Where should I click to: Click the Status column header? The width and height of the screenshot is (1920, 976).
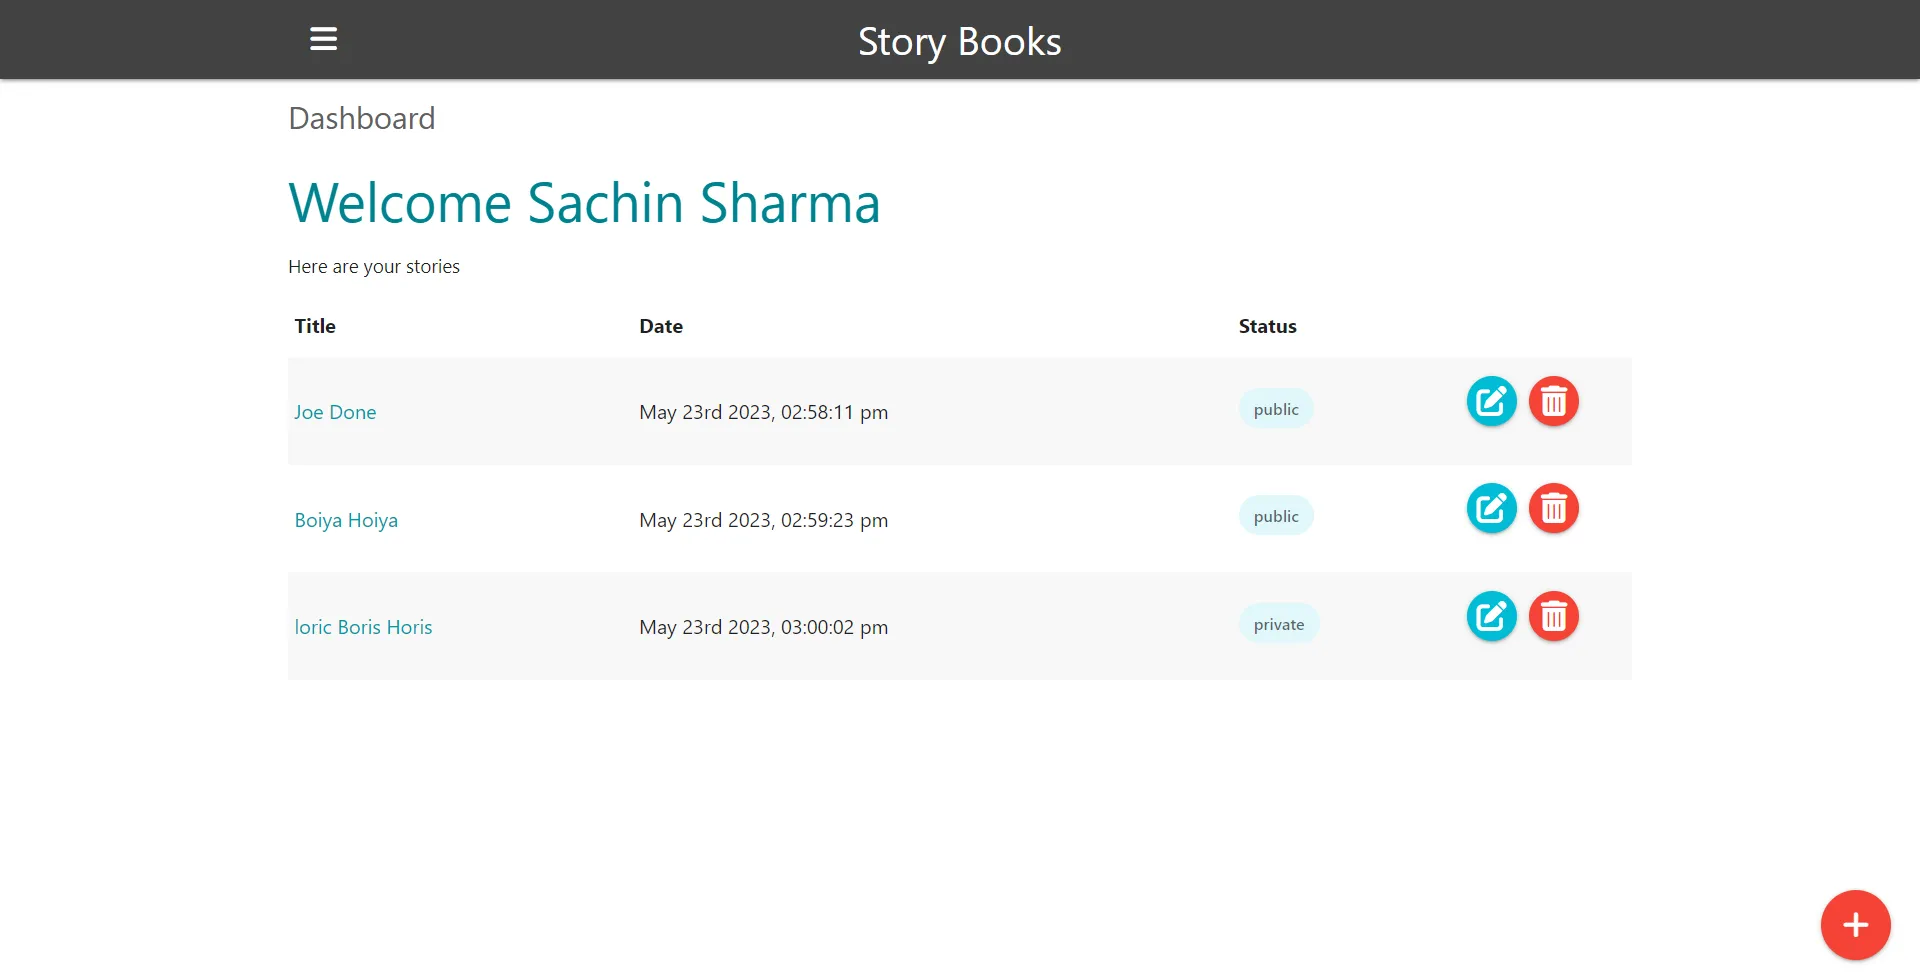(1267, 326)
